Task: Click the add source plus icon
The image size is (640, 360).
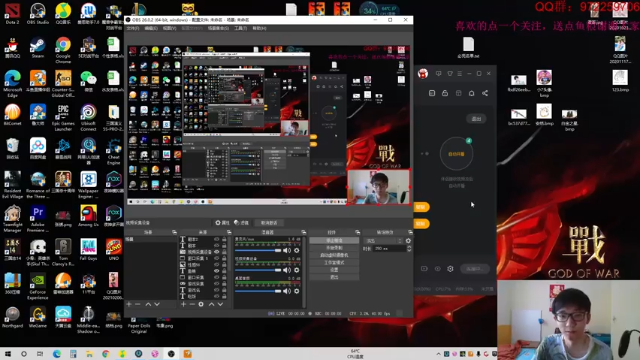Action: click(183, 304)
